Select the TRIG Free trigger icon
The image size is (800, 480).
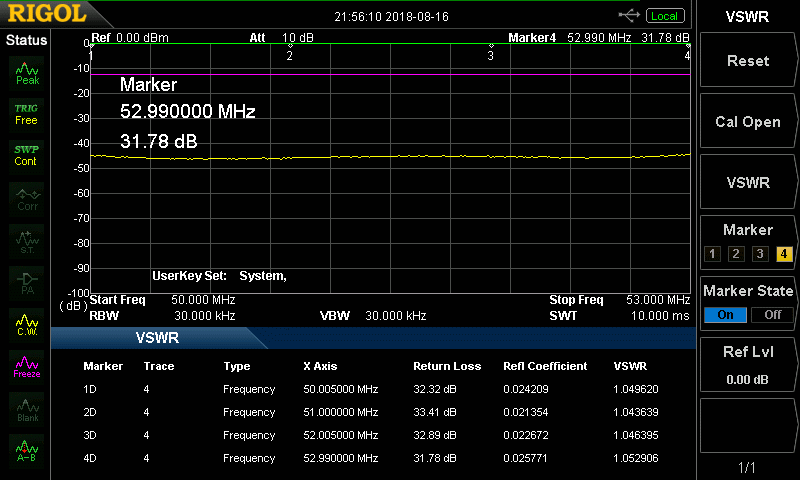pyautogui.click(x=27, y=113)
